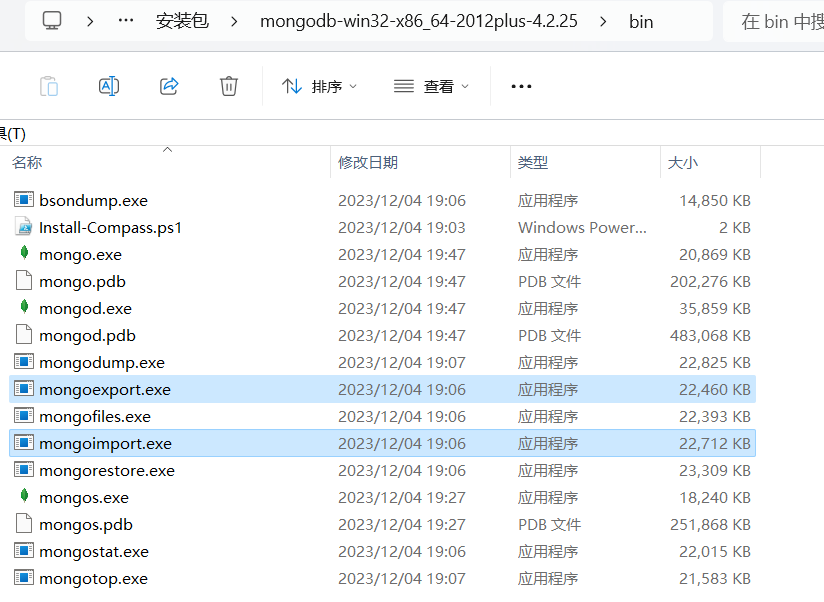Click the date 2023/12/04 19:03

coord(402,227)
